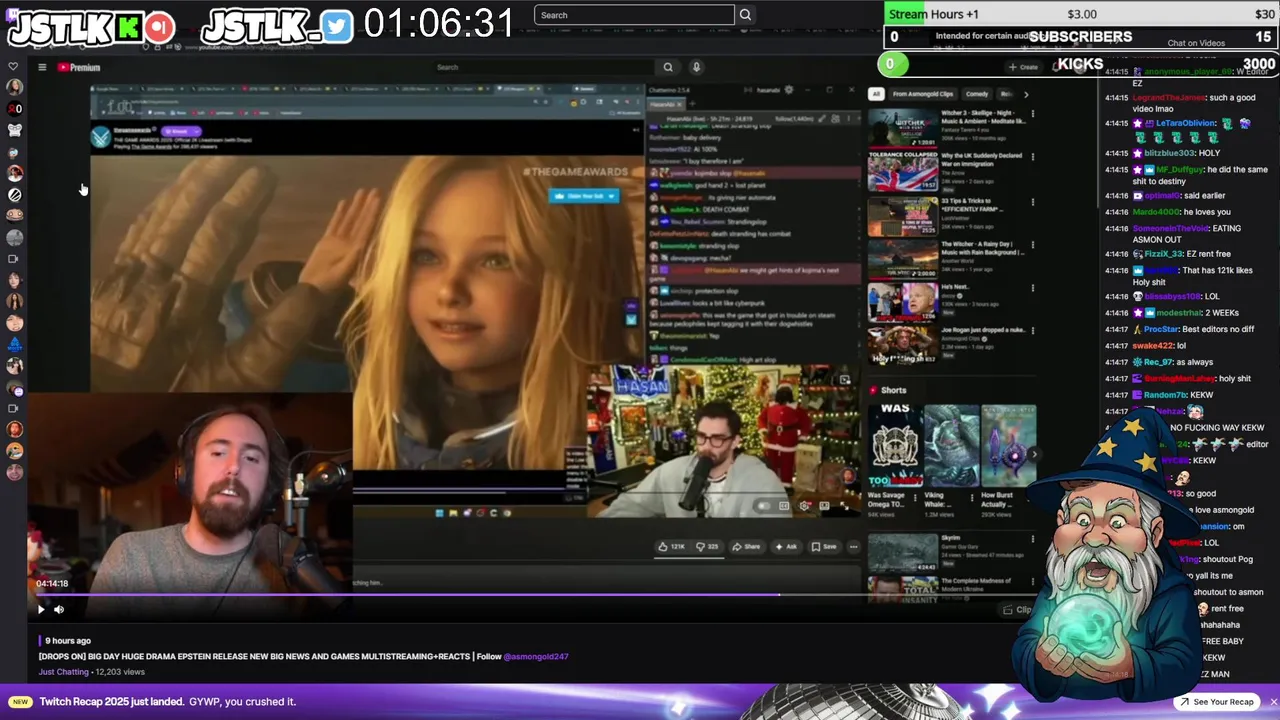
Task: Open 33 Tips & Tricks video thumbnail
Action: tap(903, 215)
